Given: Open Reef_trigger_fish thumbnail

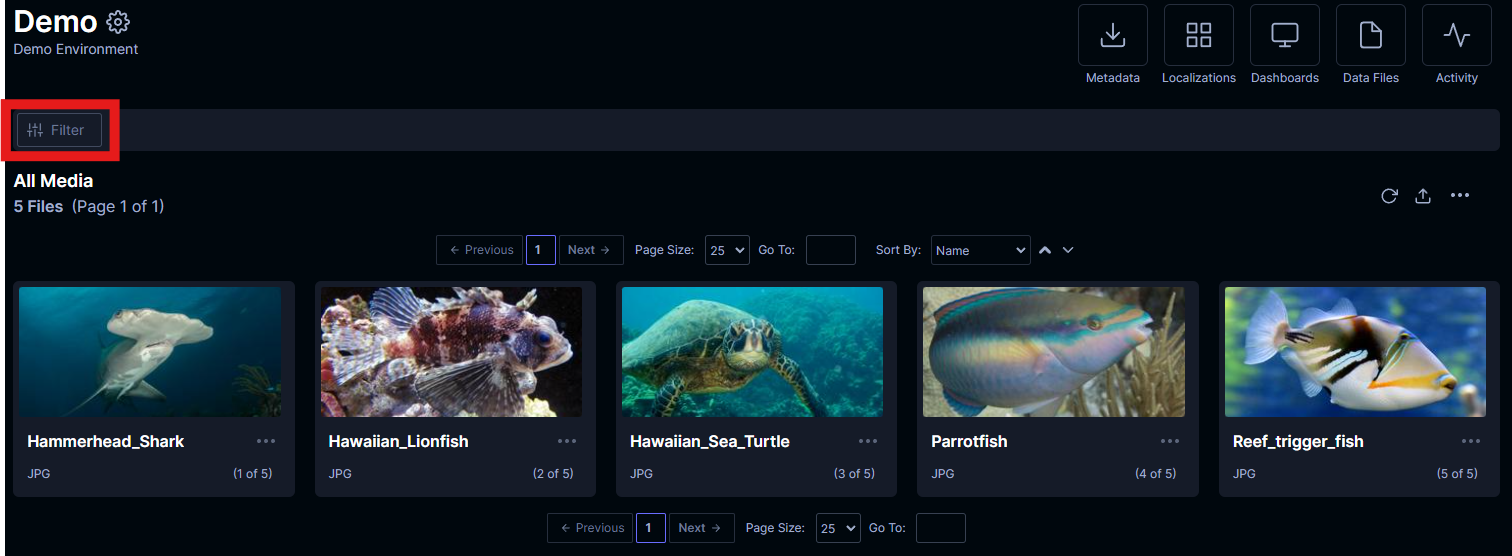Looking at the screenshot, I should (x=1355, y=352).
